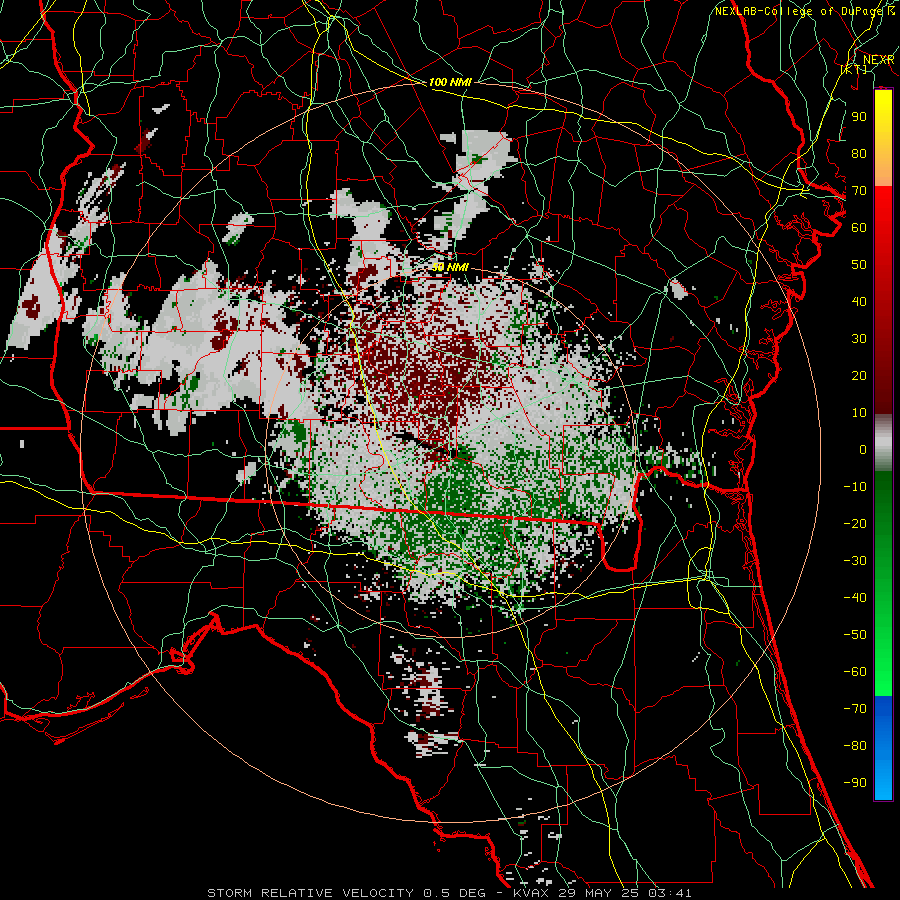
Task: Click the 80 value on velocity scale
Action: point(859,153)
